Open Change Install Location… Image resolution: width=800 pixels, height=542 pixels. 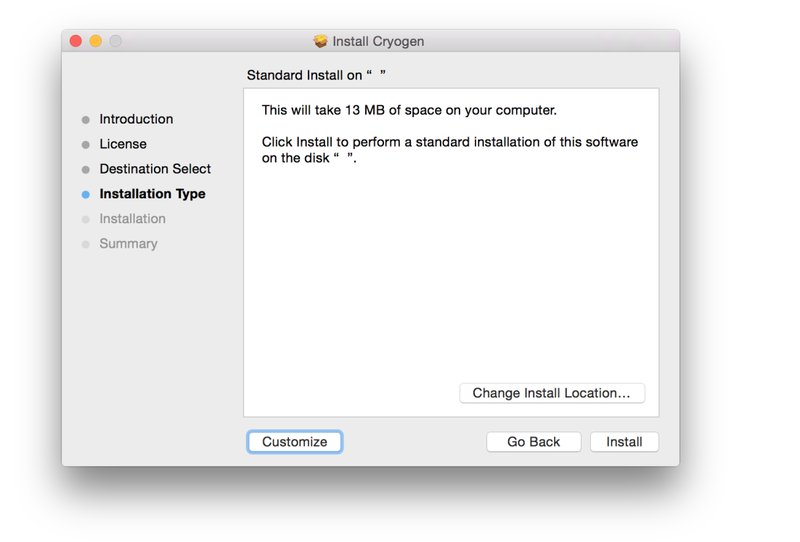(x=551, y=393)
